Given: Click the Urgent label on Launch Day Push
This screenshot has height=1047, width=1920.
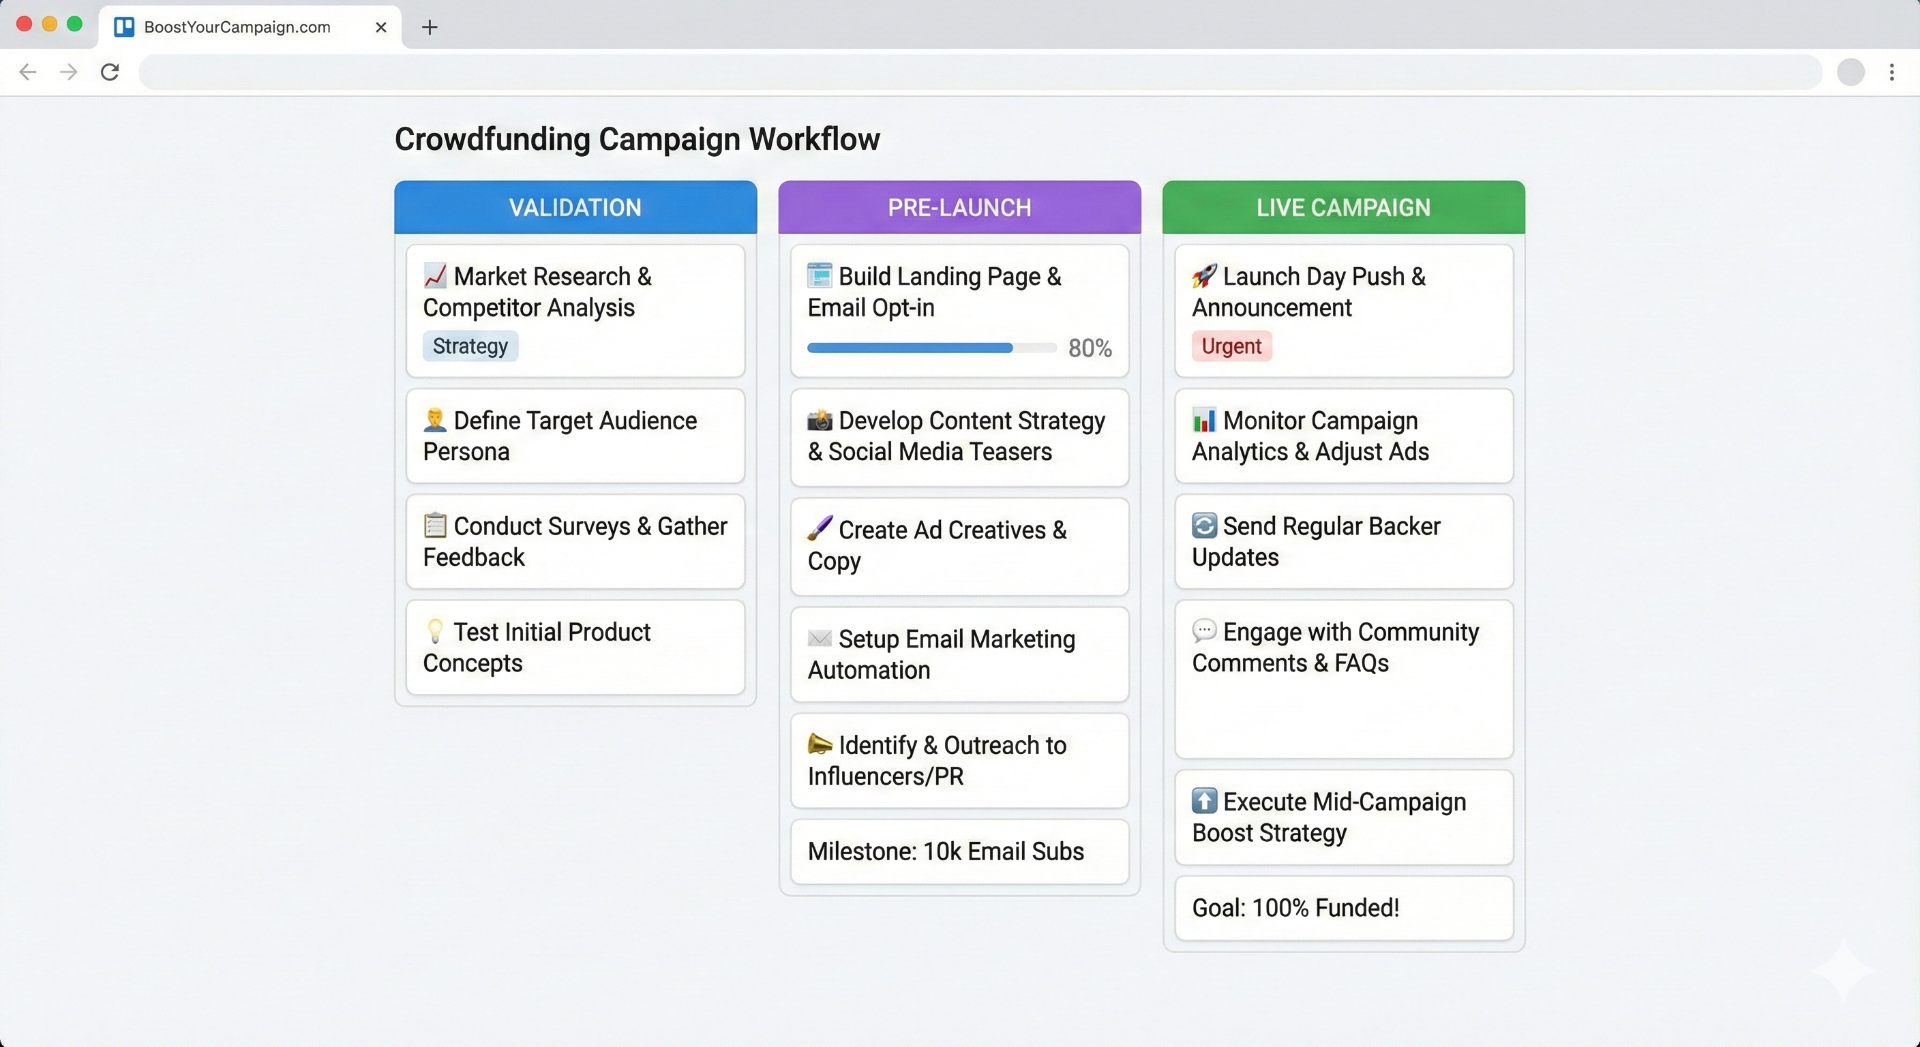Looking at the screenshot, I should pos(1231,346).
